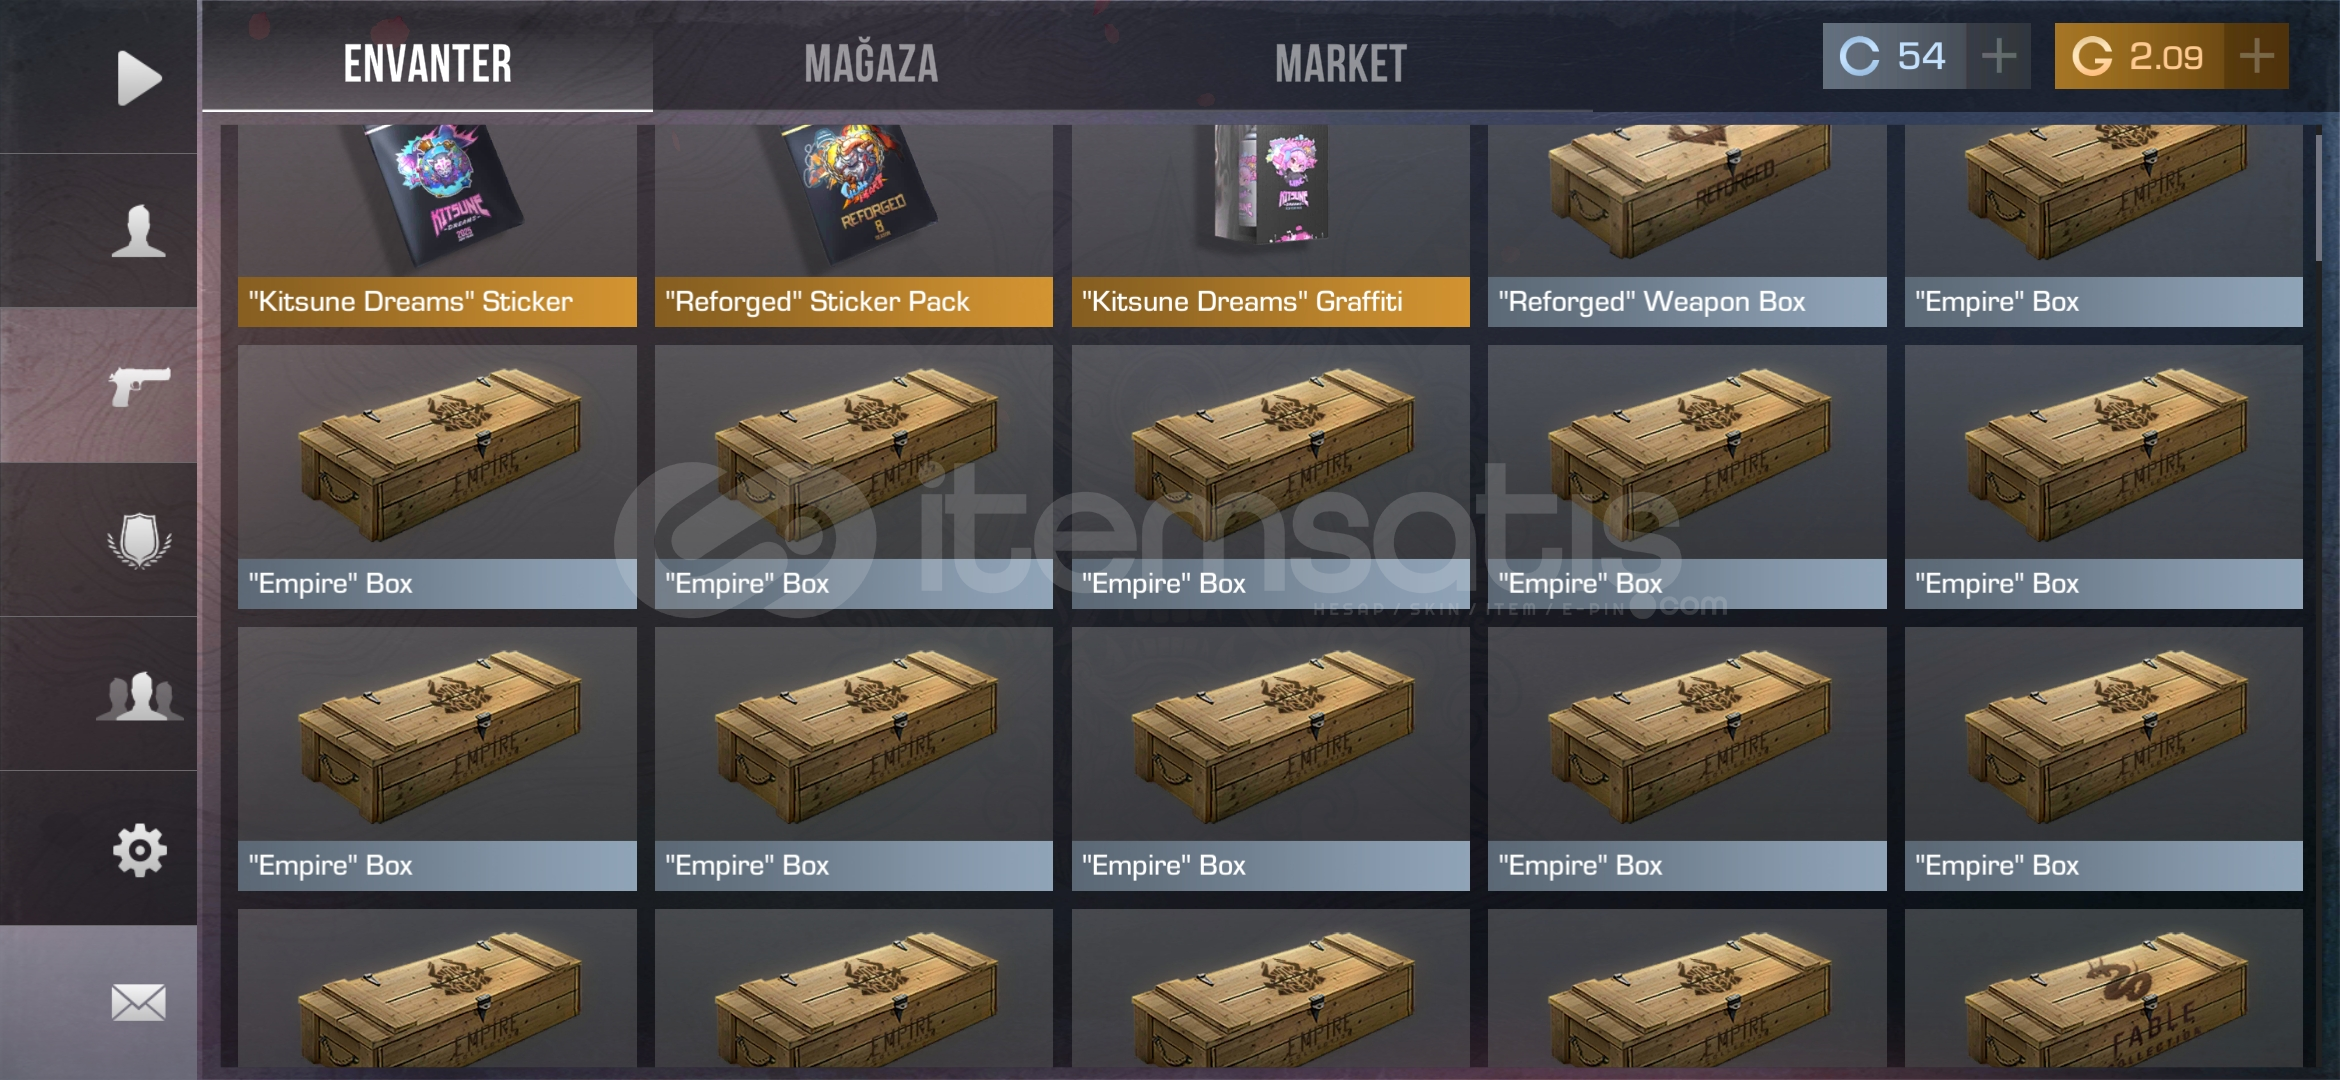
Task: Open the shield laurel rank icon
Action: pyautogui.click(x=139, y=541)
